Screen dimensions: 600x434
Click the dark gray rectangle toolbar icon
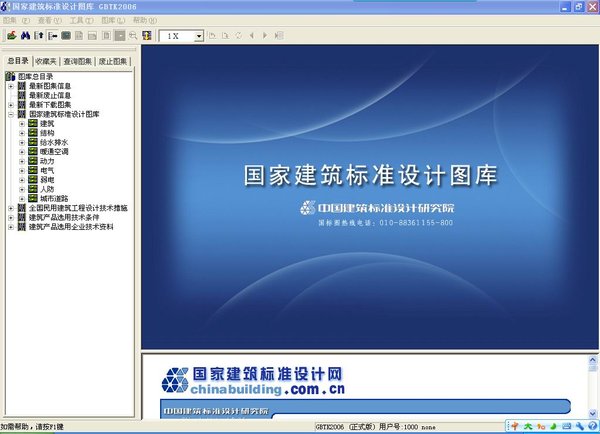click(x=66, y=36)
